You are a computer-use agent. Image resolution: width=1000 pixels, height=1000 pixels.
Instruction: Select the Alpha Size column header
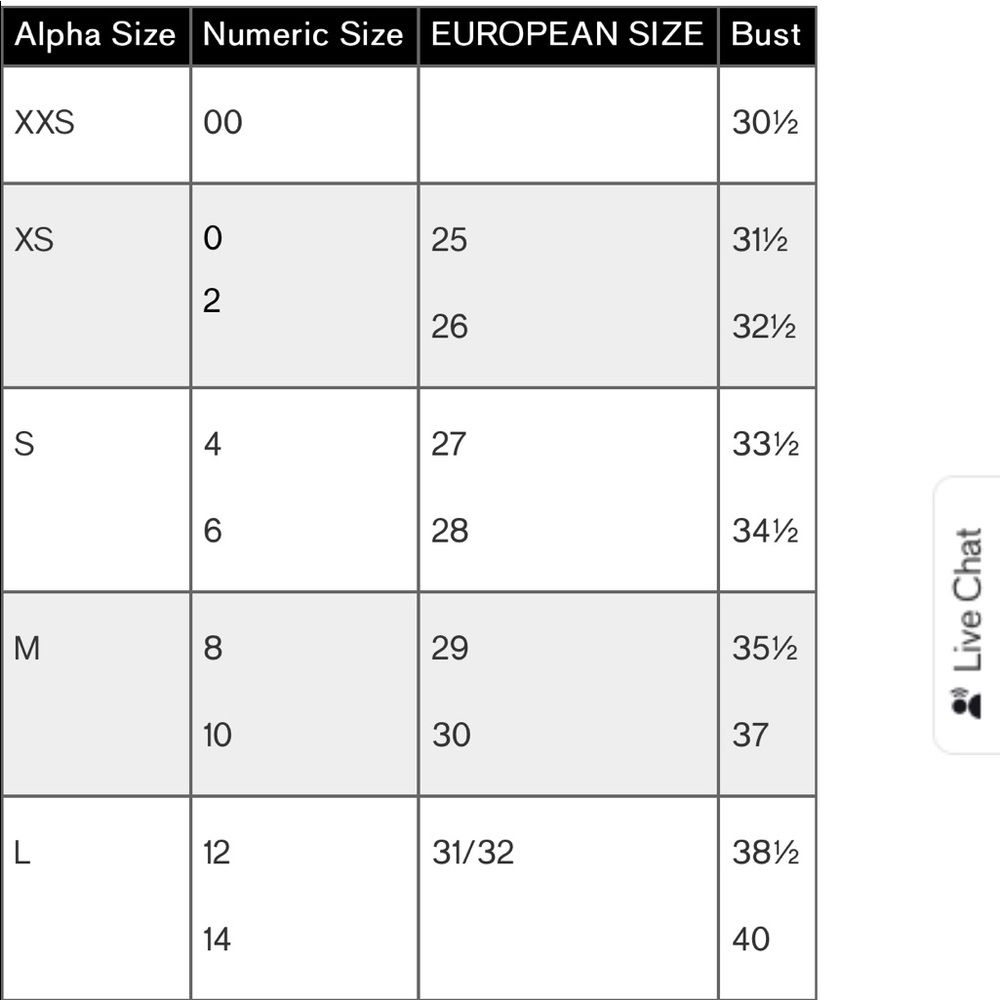[x=95, y=34]
